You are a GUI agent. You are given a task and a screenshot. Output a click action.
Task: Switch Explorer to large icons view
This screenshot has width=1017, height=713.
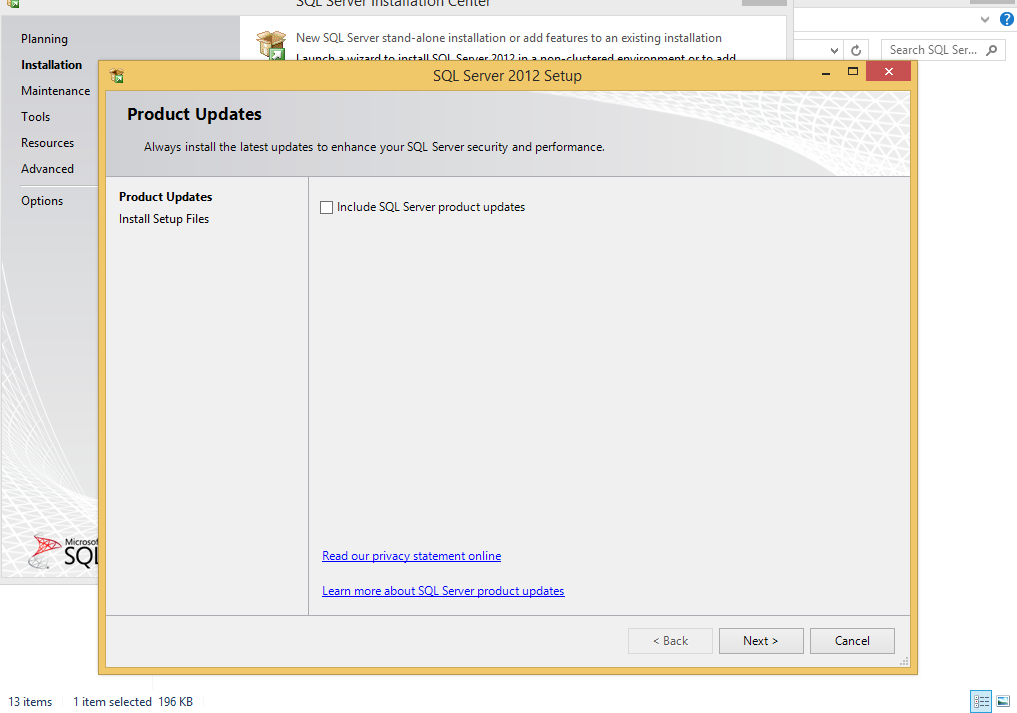click(x=1003, y=701)
